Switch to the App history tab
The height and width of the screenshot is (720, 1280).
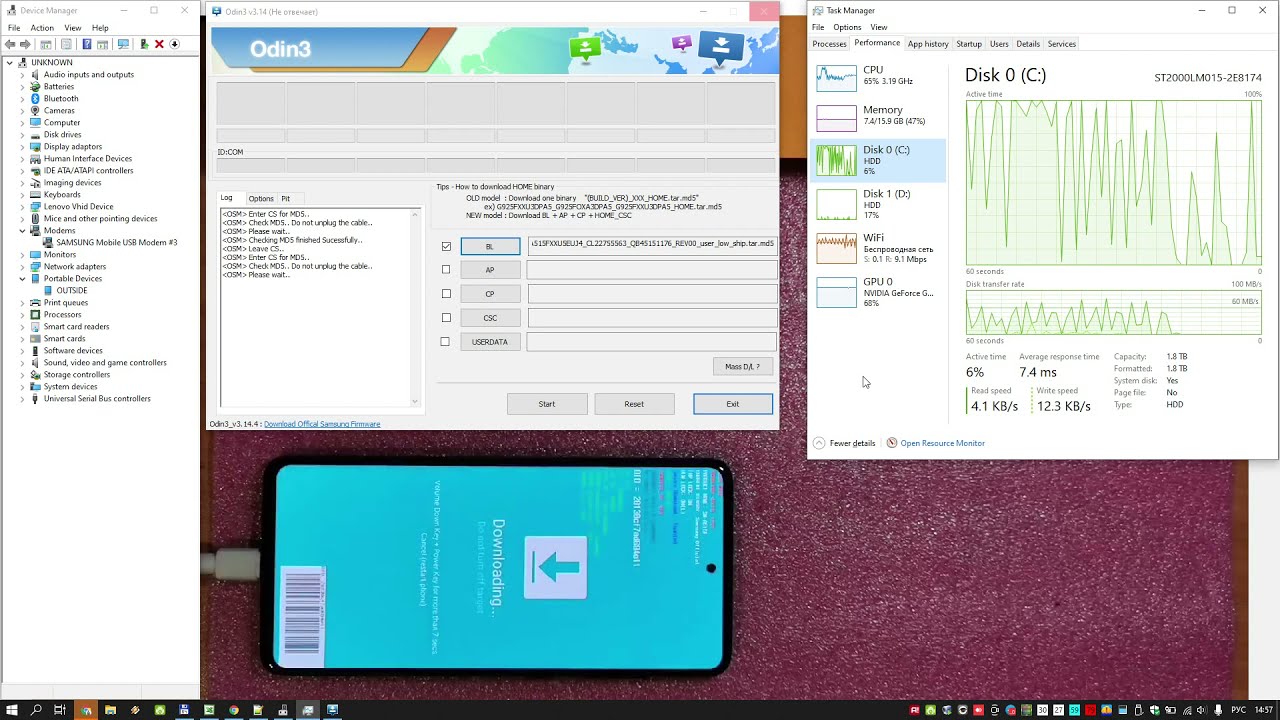pos(928,44)
